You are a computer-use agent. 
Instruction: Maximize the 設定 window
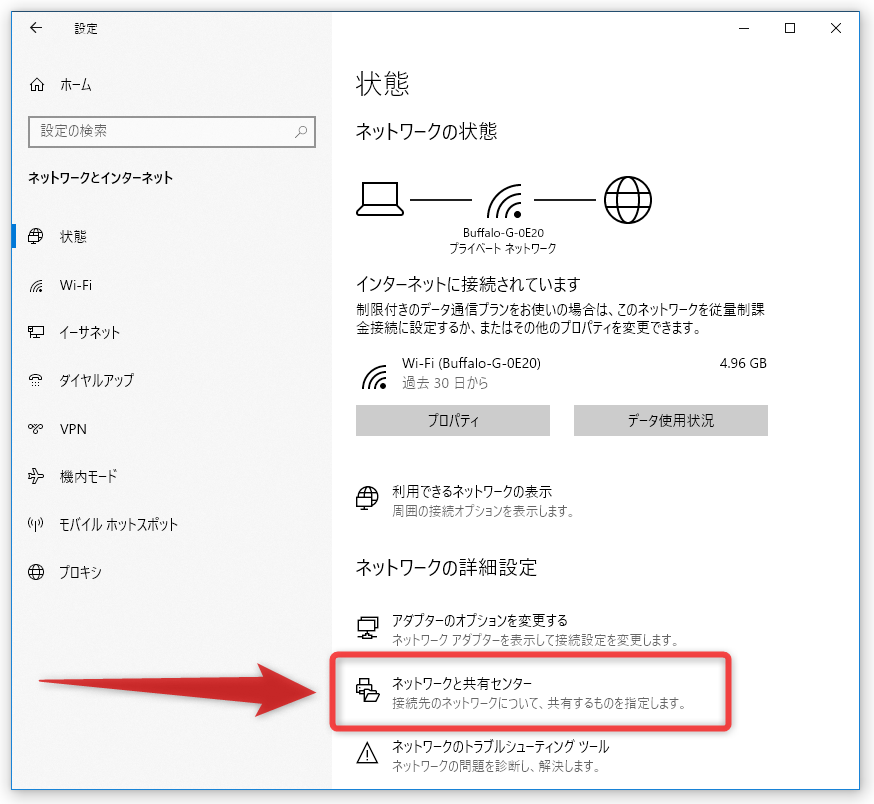(x=790, y=28)
